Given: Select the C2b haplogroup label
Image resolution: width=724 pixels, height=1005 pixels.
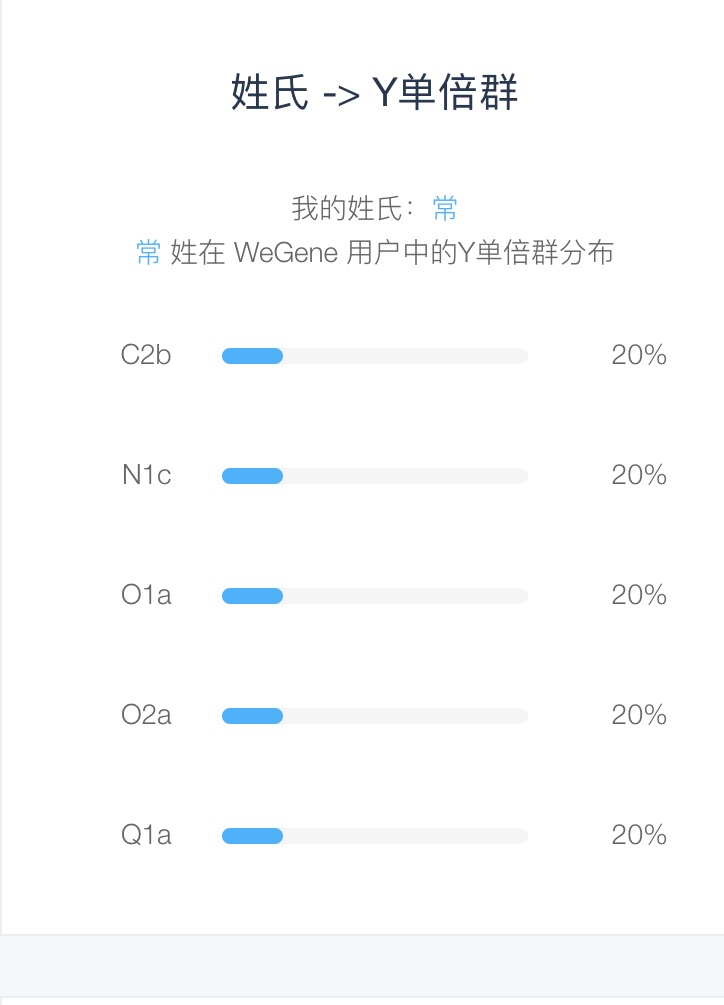Looking at the screenshot, I should click(146, 355).
